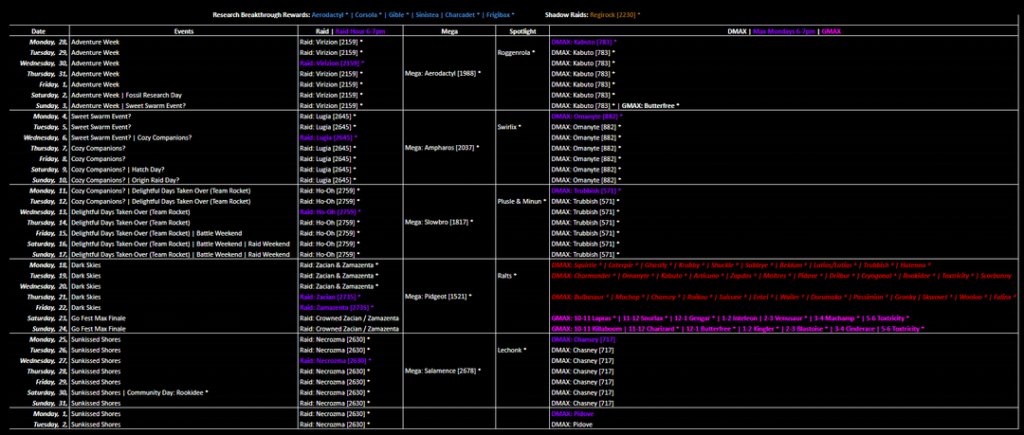Click 'Mega: Salamence [2678]' cell

point(443,371)
